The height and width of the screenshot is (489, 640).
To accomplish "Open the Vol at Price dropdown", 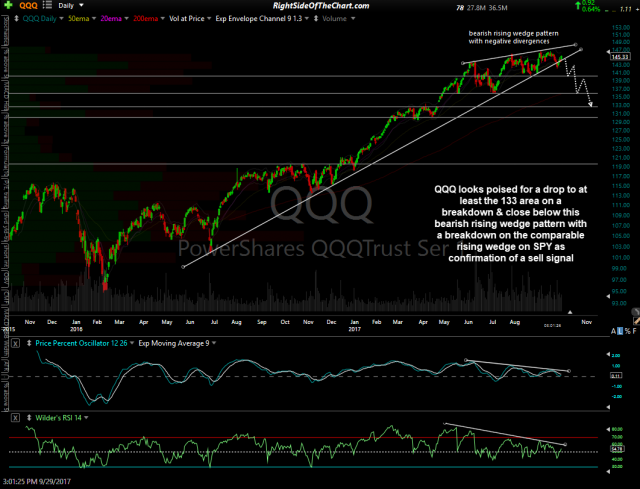I will click(x=209, y=18).
